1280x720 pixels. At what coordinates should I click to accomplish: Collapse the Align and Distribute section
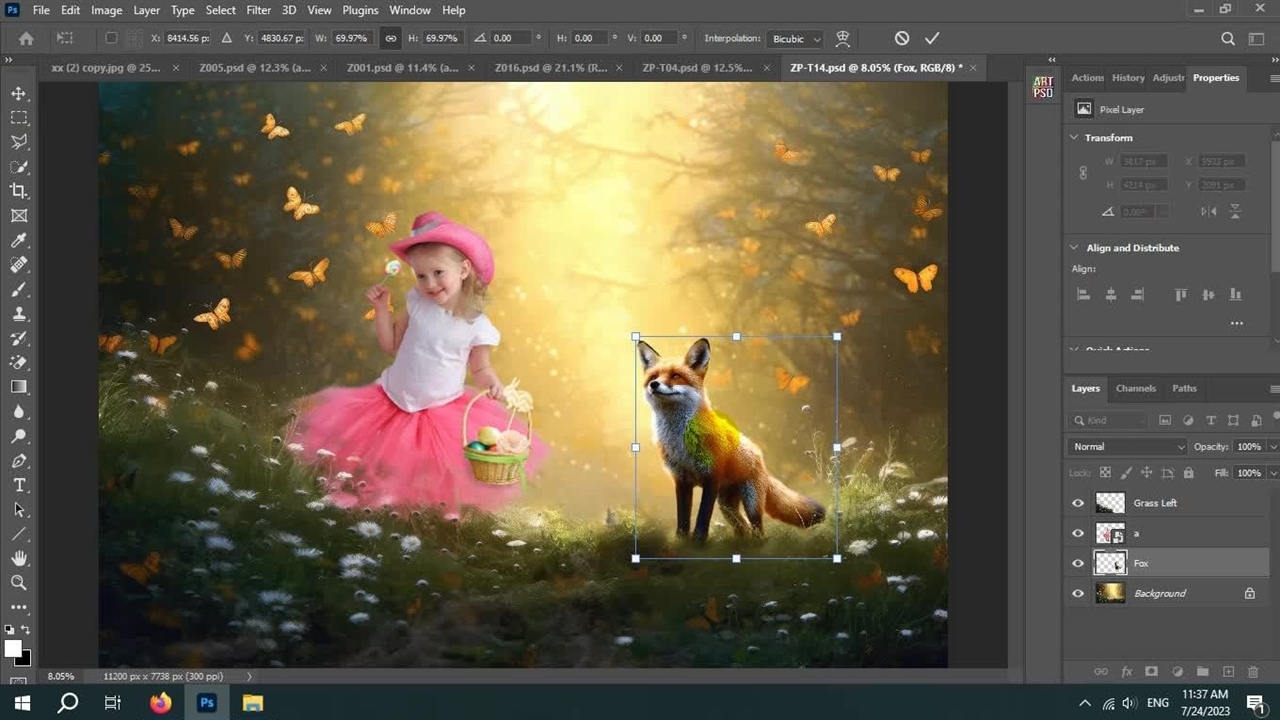click(x=1074, y=248)
